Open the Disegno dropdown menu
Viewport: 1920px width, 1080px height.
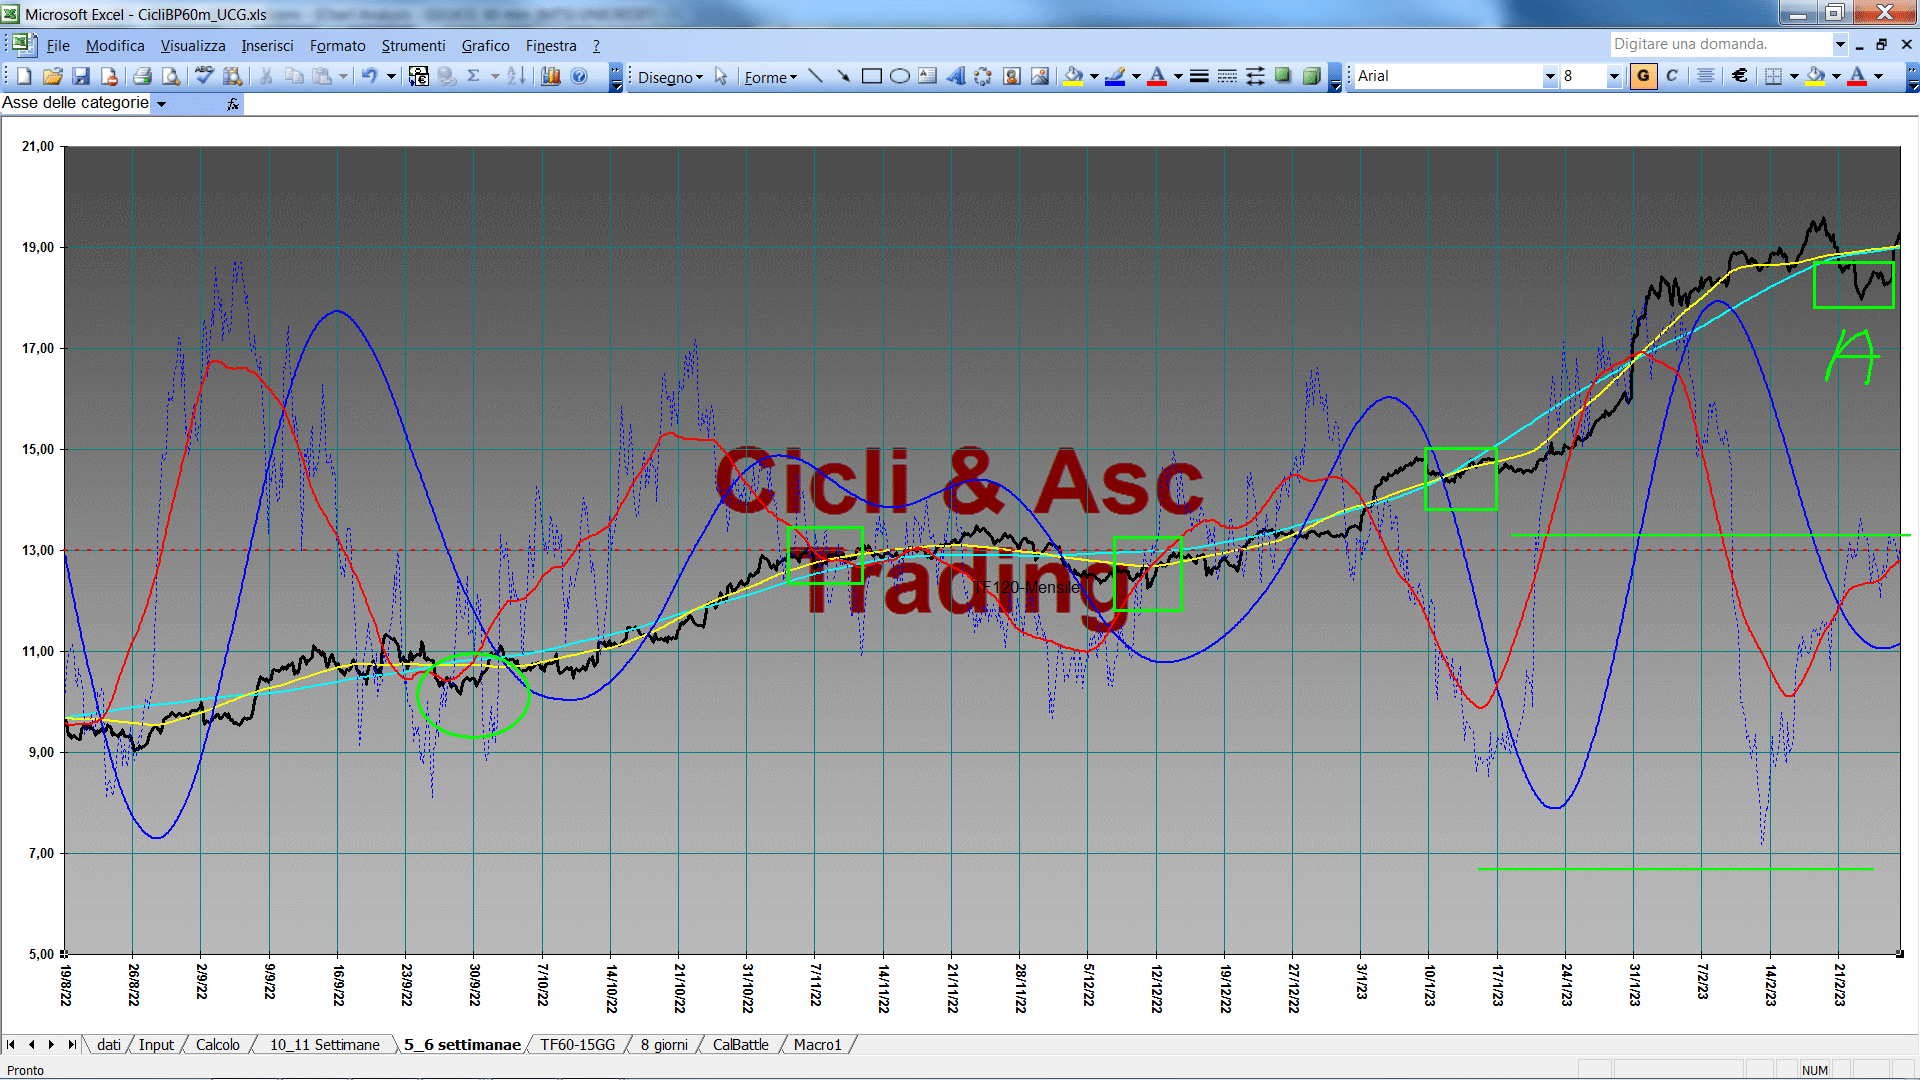670,77
